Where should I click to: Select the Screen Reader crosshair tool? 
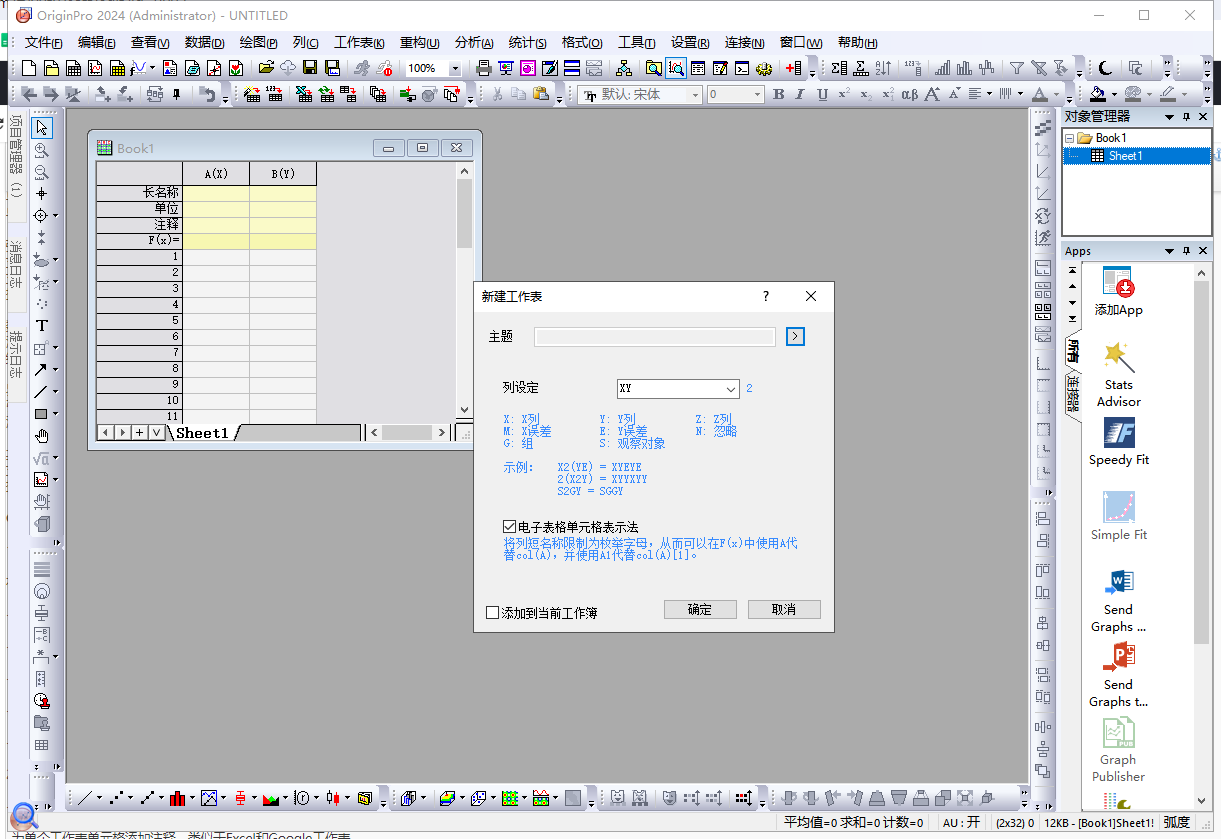coord(42,194)
